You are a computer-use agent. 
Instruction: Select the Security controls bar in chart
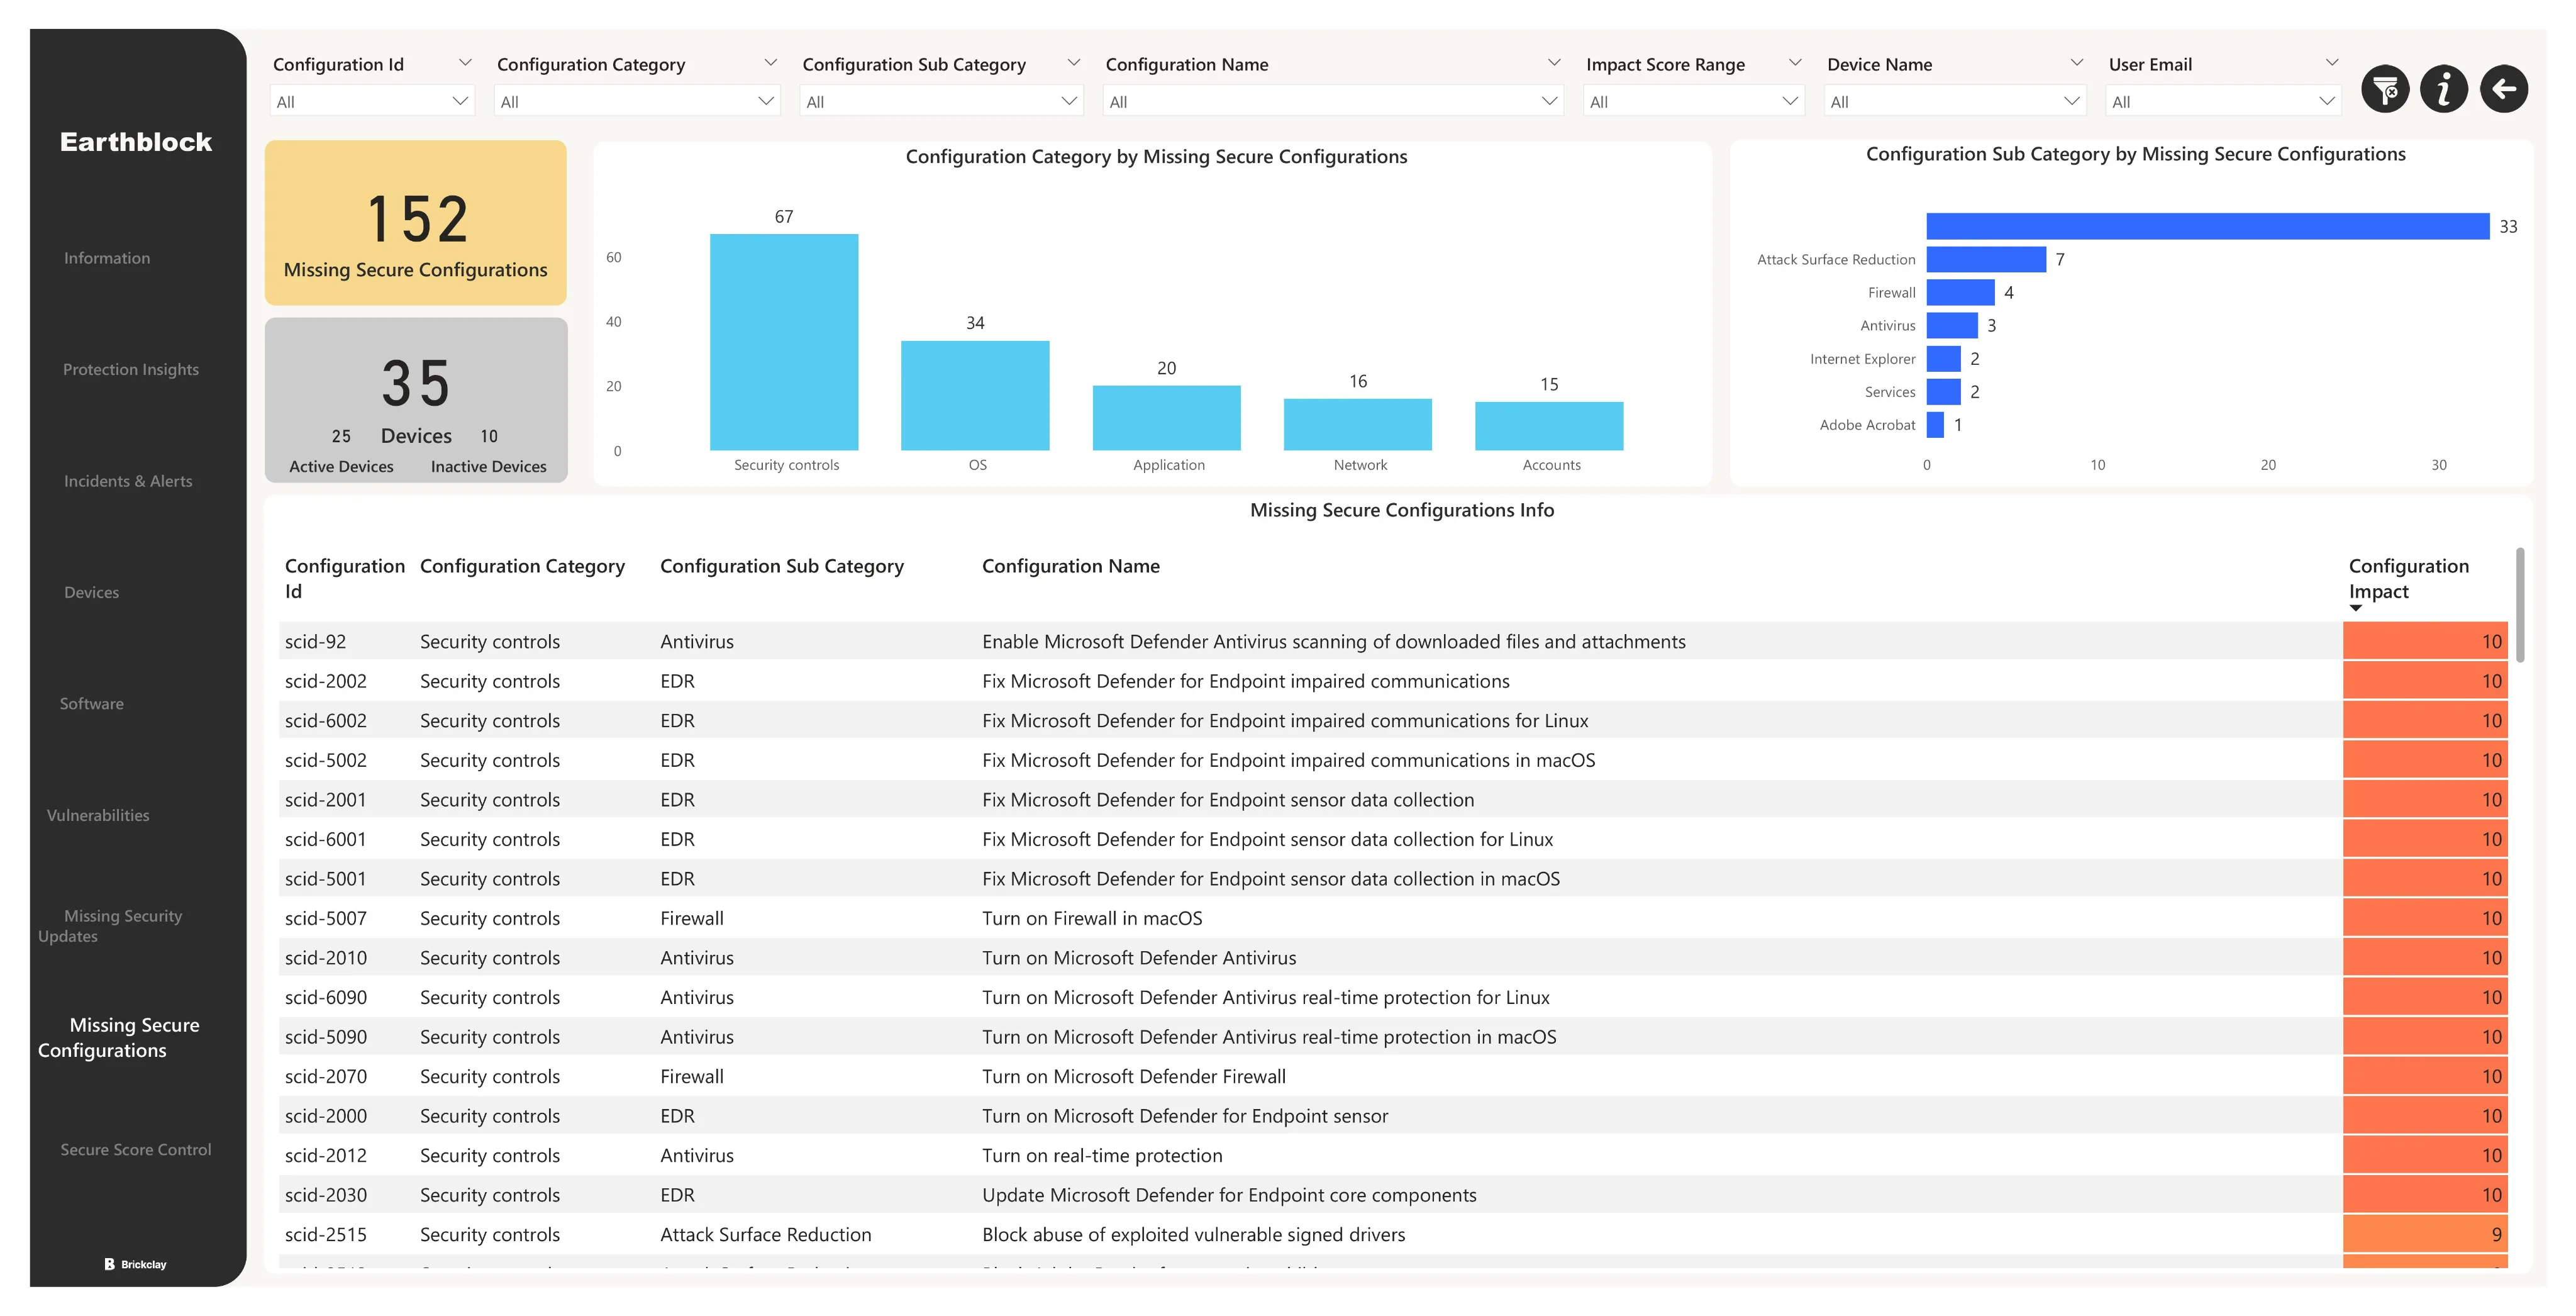tap(783, 342)
